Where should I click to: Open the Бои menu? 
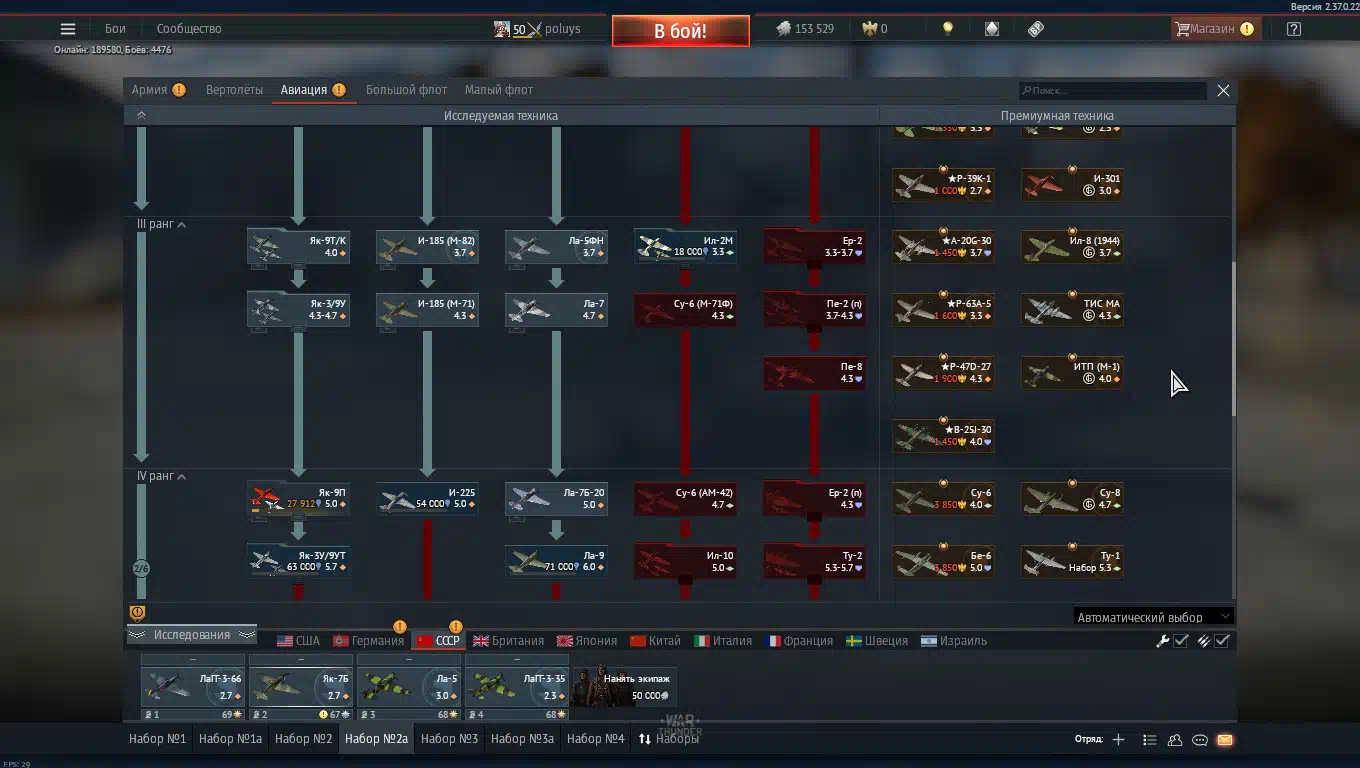coord(115,29)
